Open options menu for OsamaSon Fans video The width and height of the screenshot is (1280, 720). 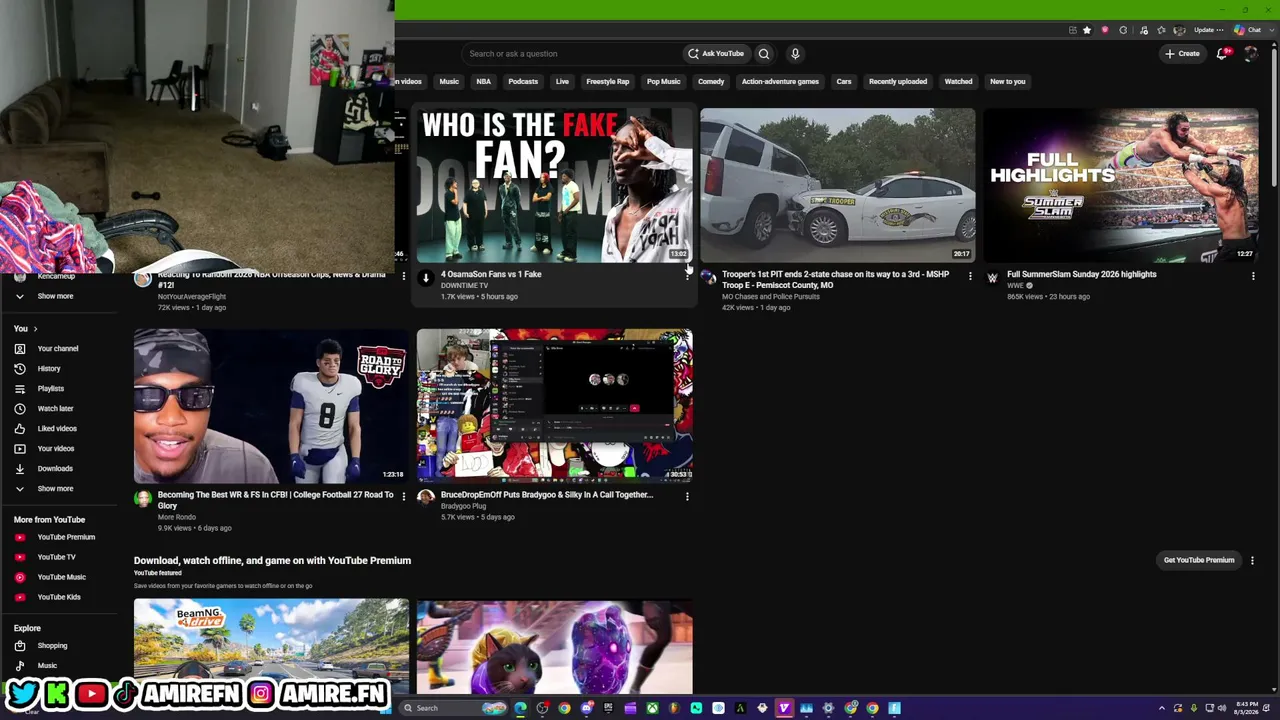pos(687,275)
